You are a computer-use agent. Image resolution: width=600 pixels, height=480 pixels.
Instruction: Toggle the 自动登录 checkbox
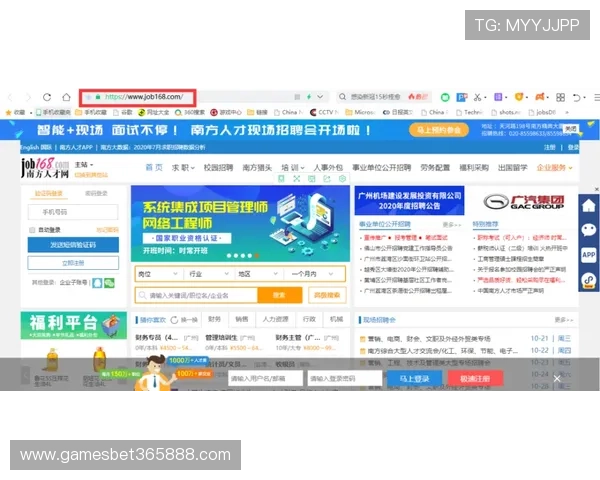pyautogui.click(x=32, y=230)
